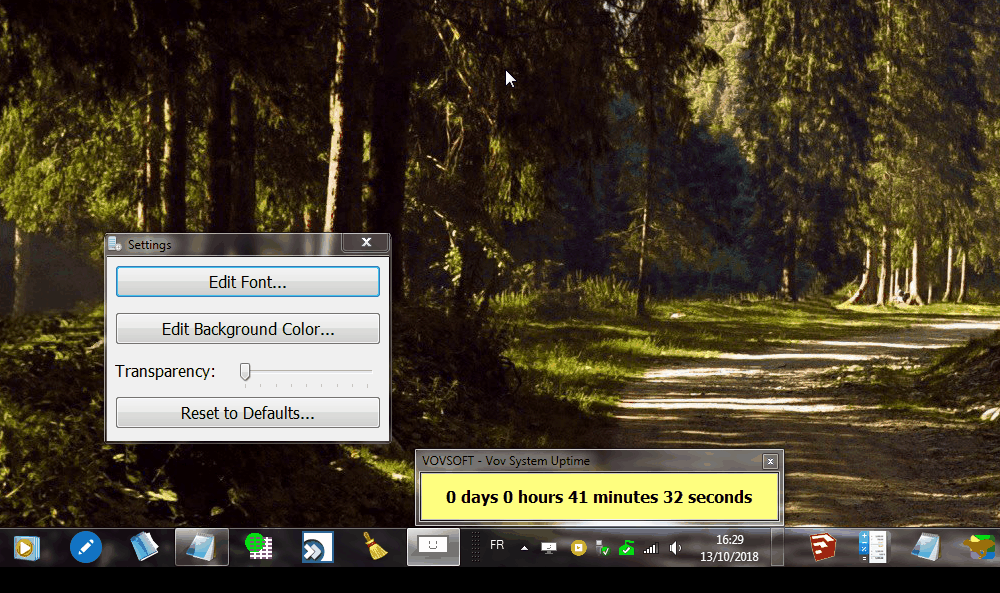
Task: Select the Vov System Uptime taskbar button
Action: coord(433,547)
